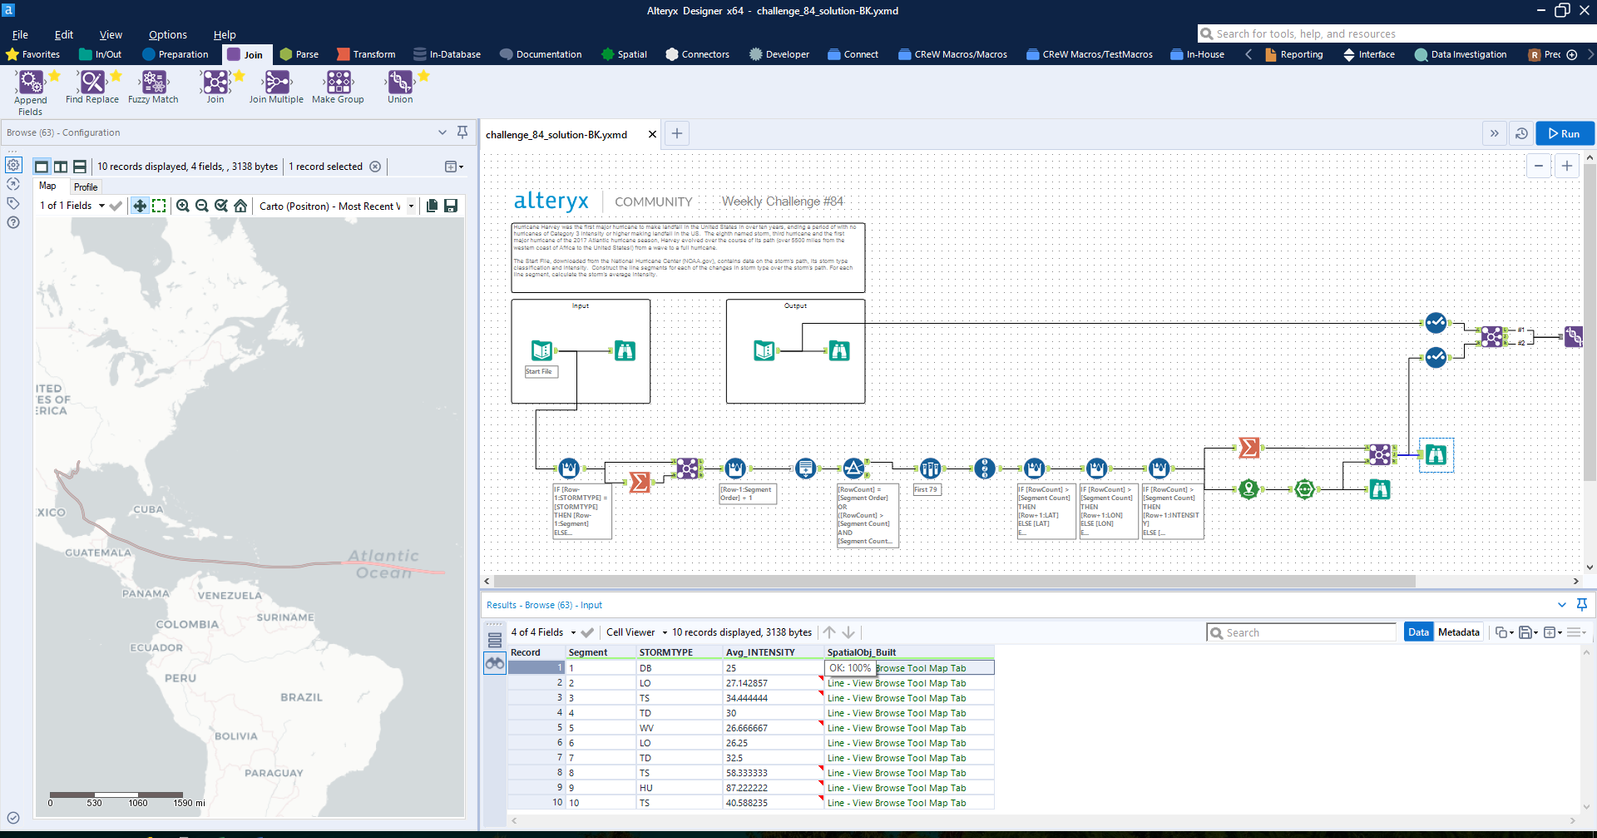Viewport: 1597px width, 838px height.
Task: Zoom in the workflow canvas
Action: point(1567,166)
